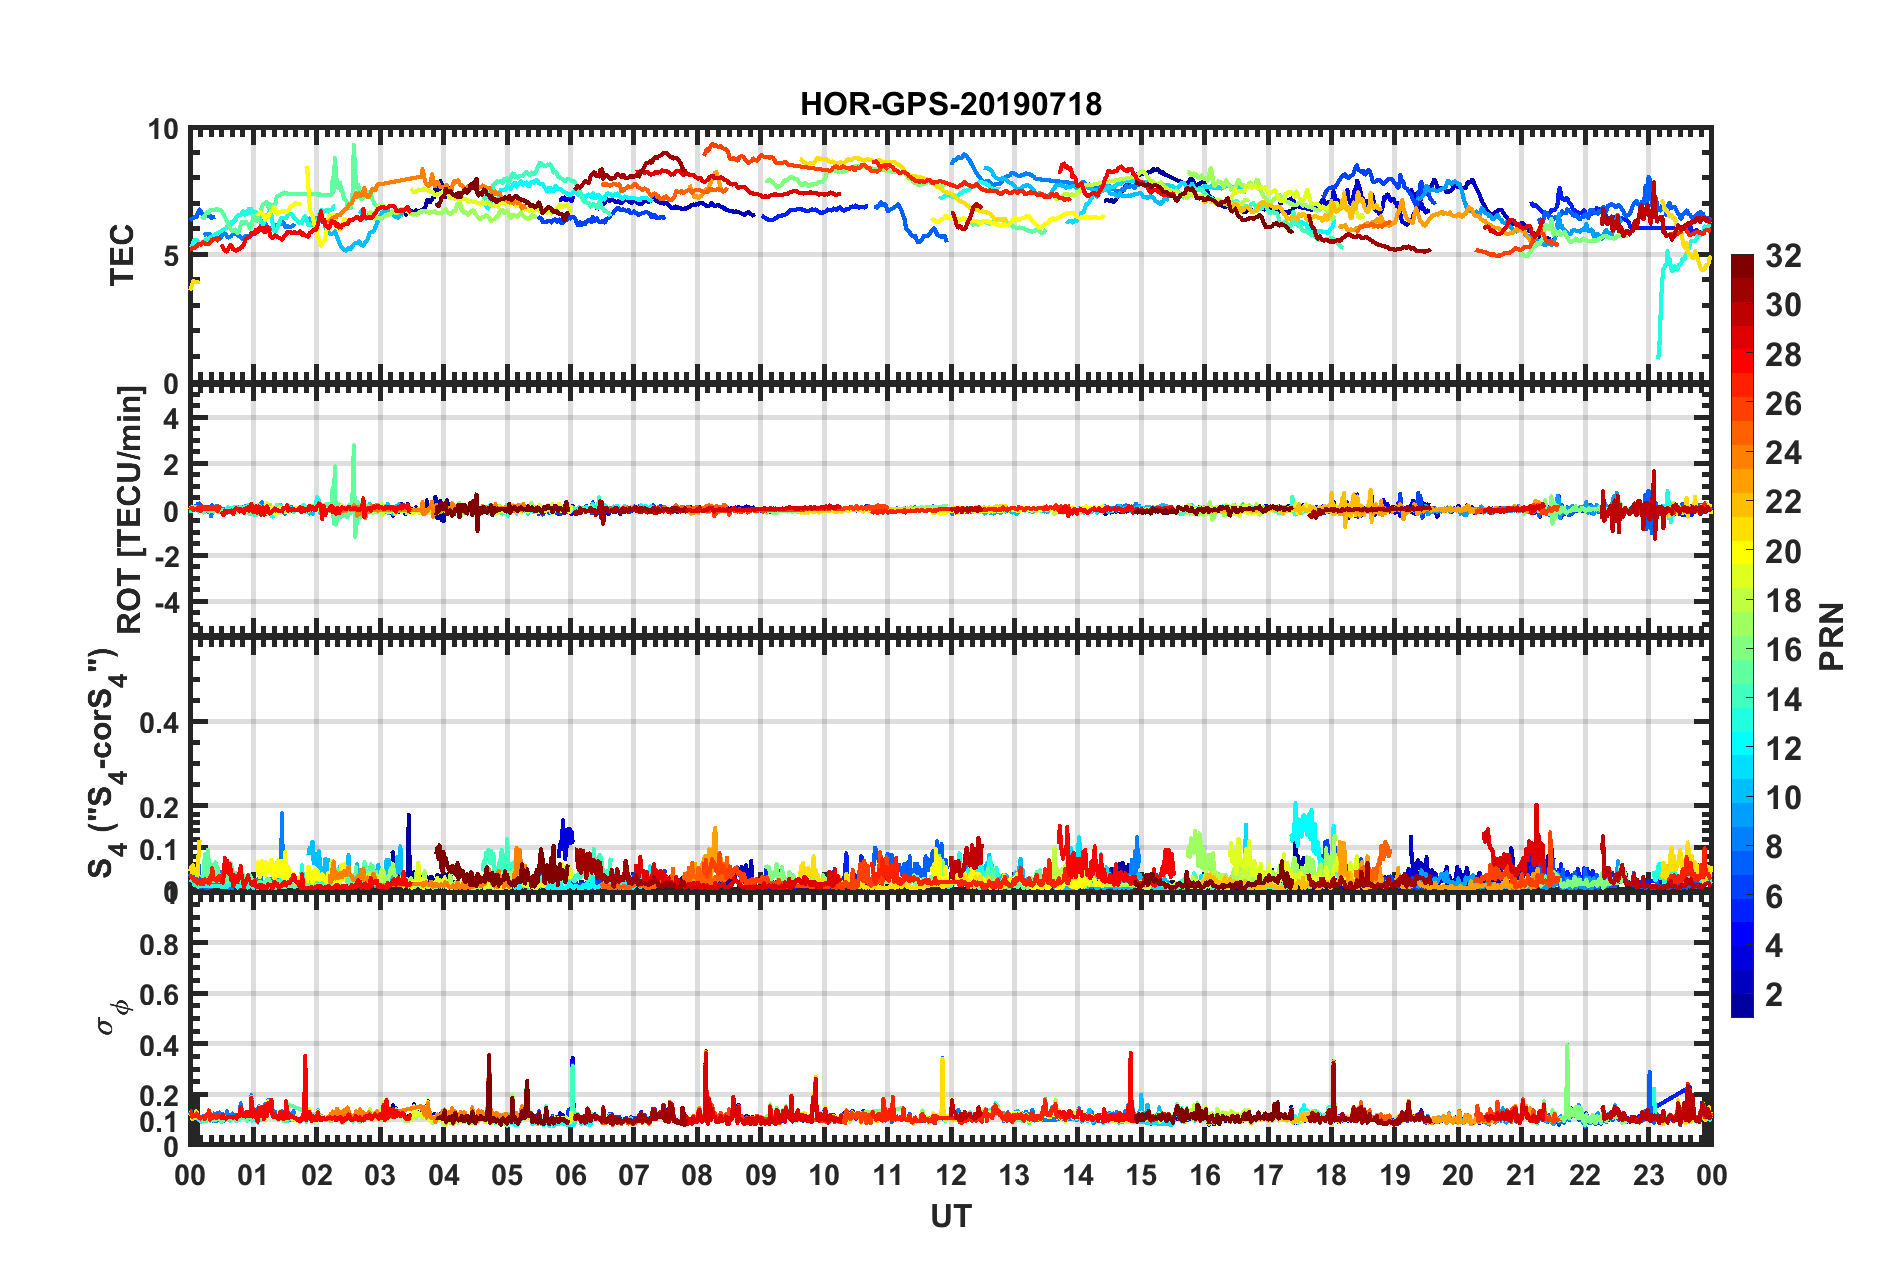Click x-axis tick label 06
Viewport: 1902px width, 1272px height.
tap(570, 1175)
